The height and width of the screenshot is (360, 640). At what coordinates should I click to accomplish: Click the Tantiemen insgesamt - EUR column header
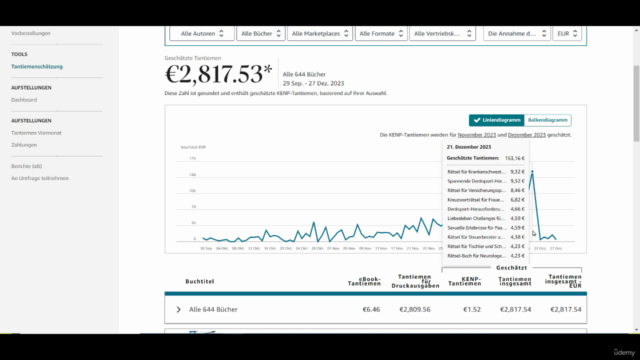(563, 281)
